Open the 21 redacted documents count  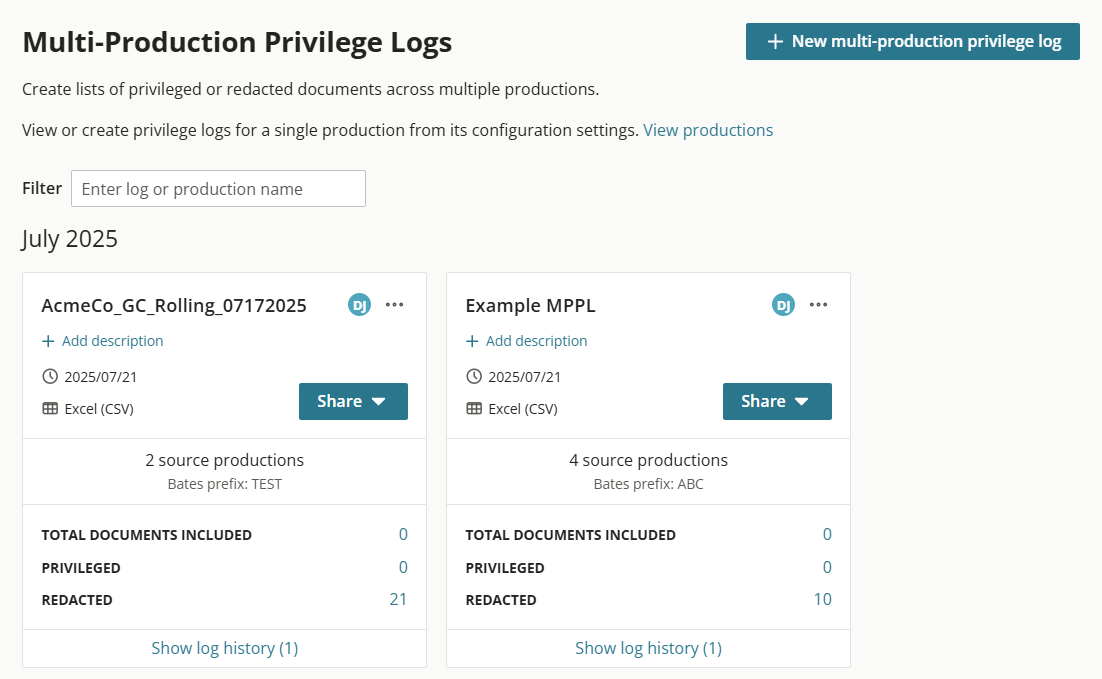[x=398, y=600]
